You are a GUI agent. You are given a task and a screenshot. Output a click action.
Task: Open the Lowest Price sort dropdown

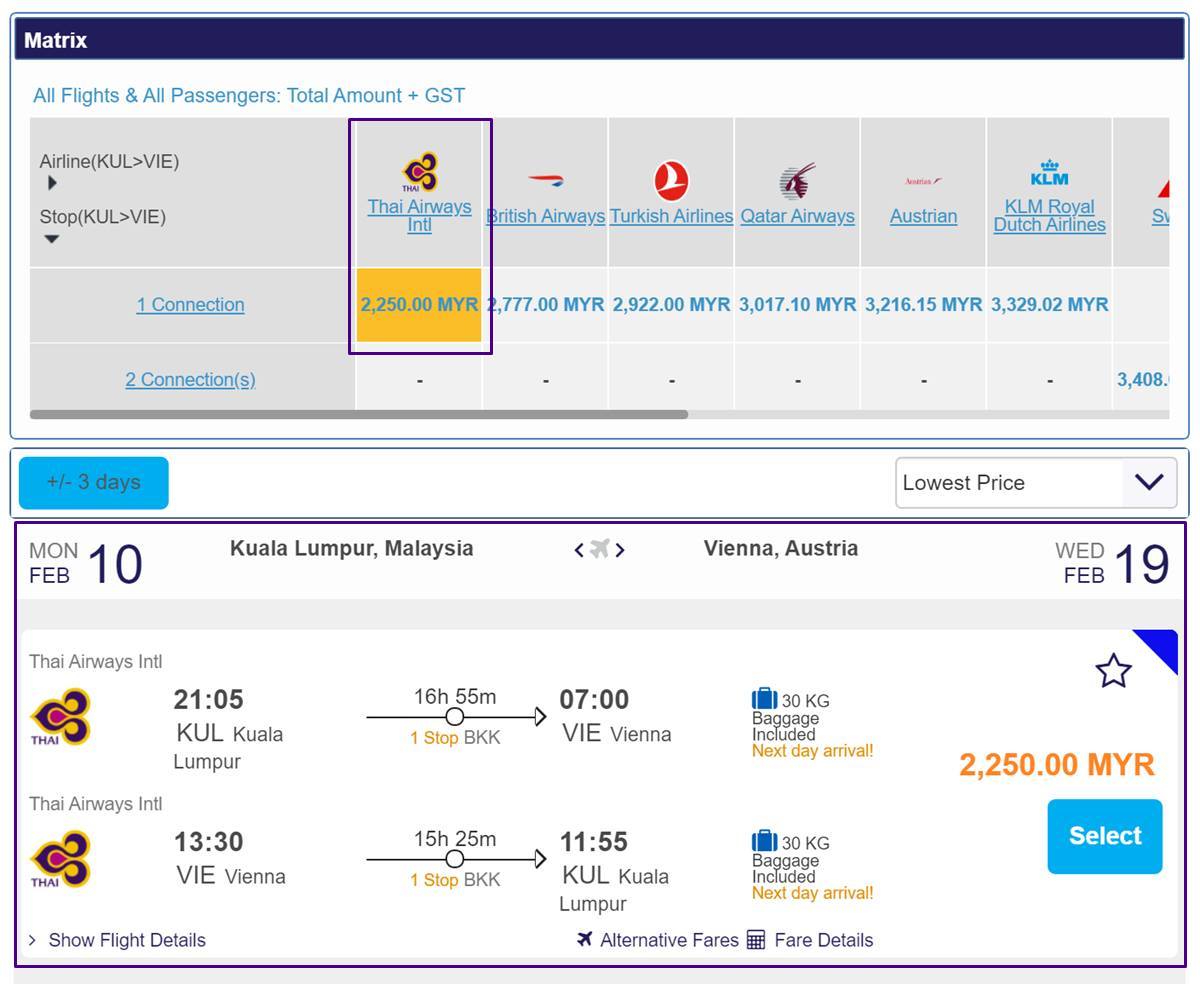[x=1036, y=482]
